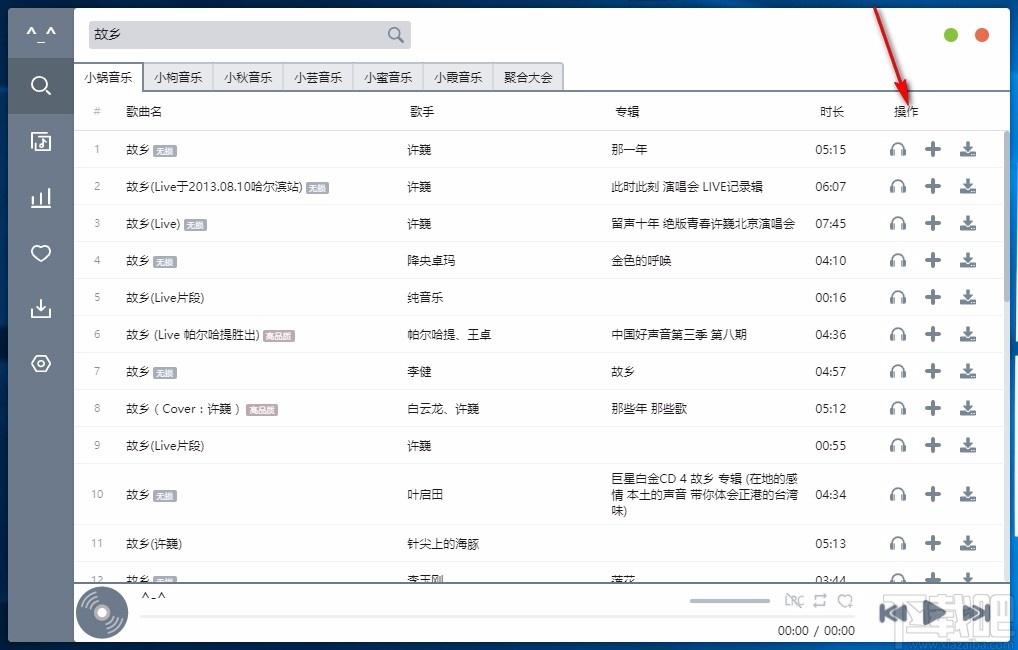The height and width of the screenshot is (650, 1018).
Task: Download 李健's 故乡 track
Action: pos(968,371)
